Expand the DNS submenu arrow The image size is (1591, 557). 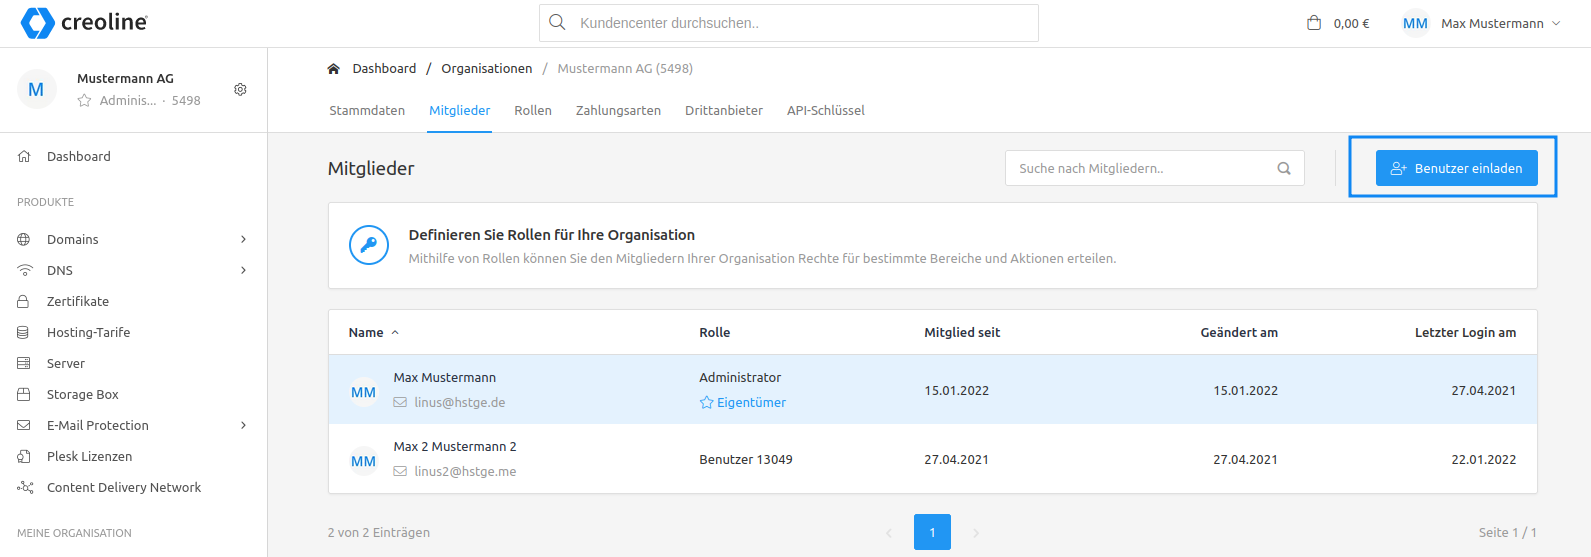(x=243, y=270)
